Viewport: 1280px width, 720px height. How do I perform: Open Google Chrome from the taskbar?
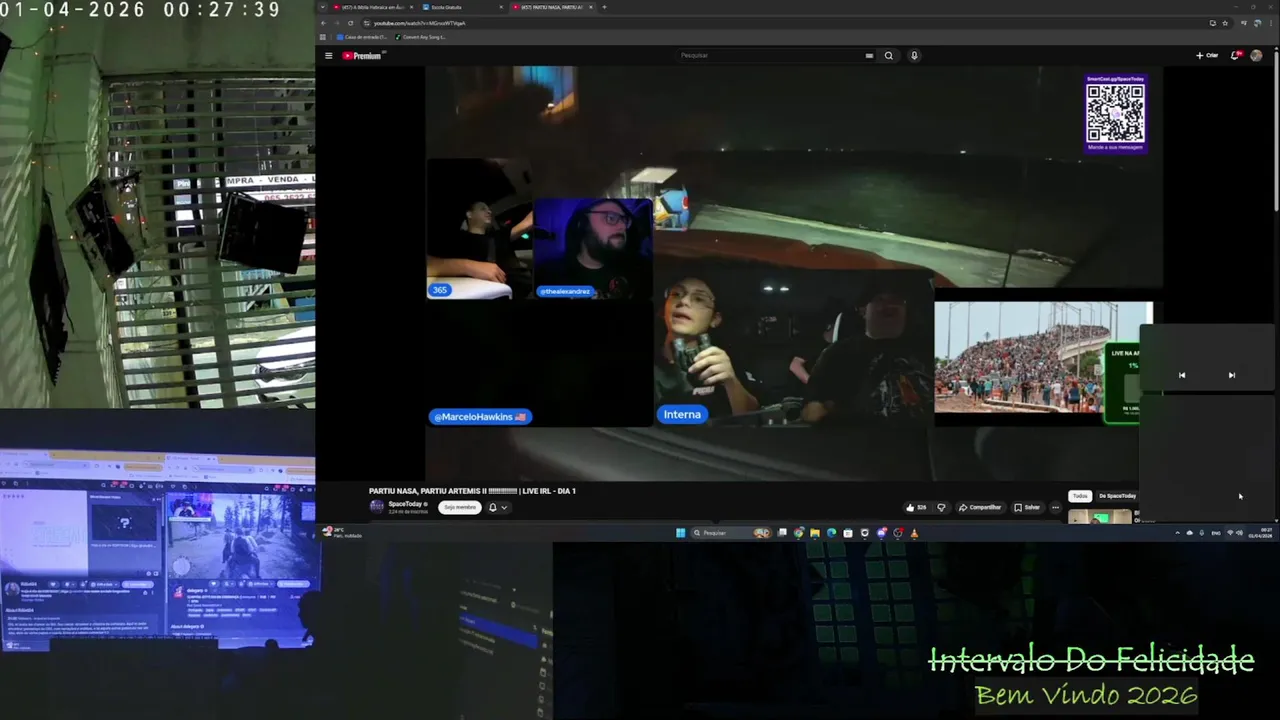pos(798,533)
